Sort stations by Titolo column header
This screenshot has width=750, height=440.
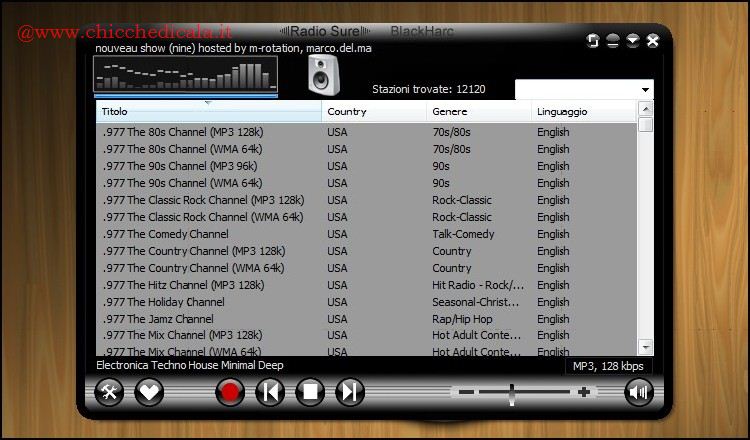coord(210,112)
